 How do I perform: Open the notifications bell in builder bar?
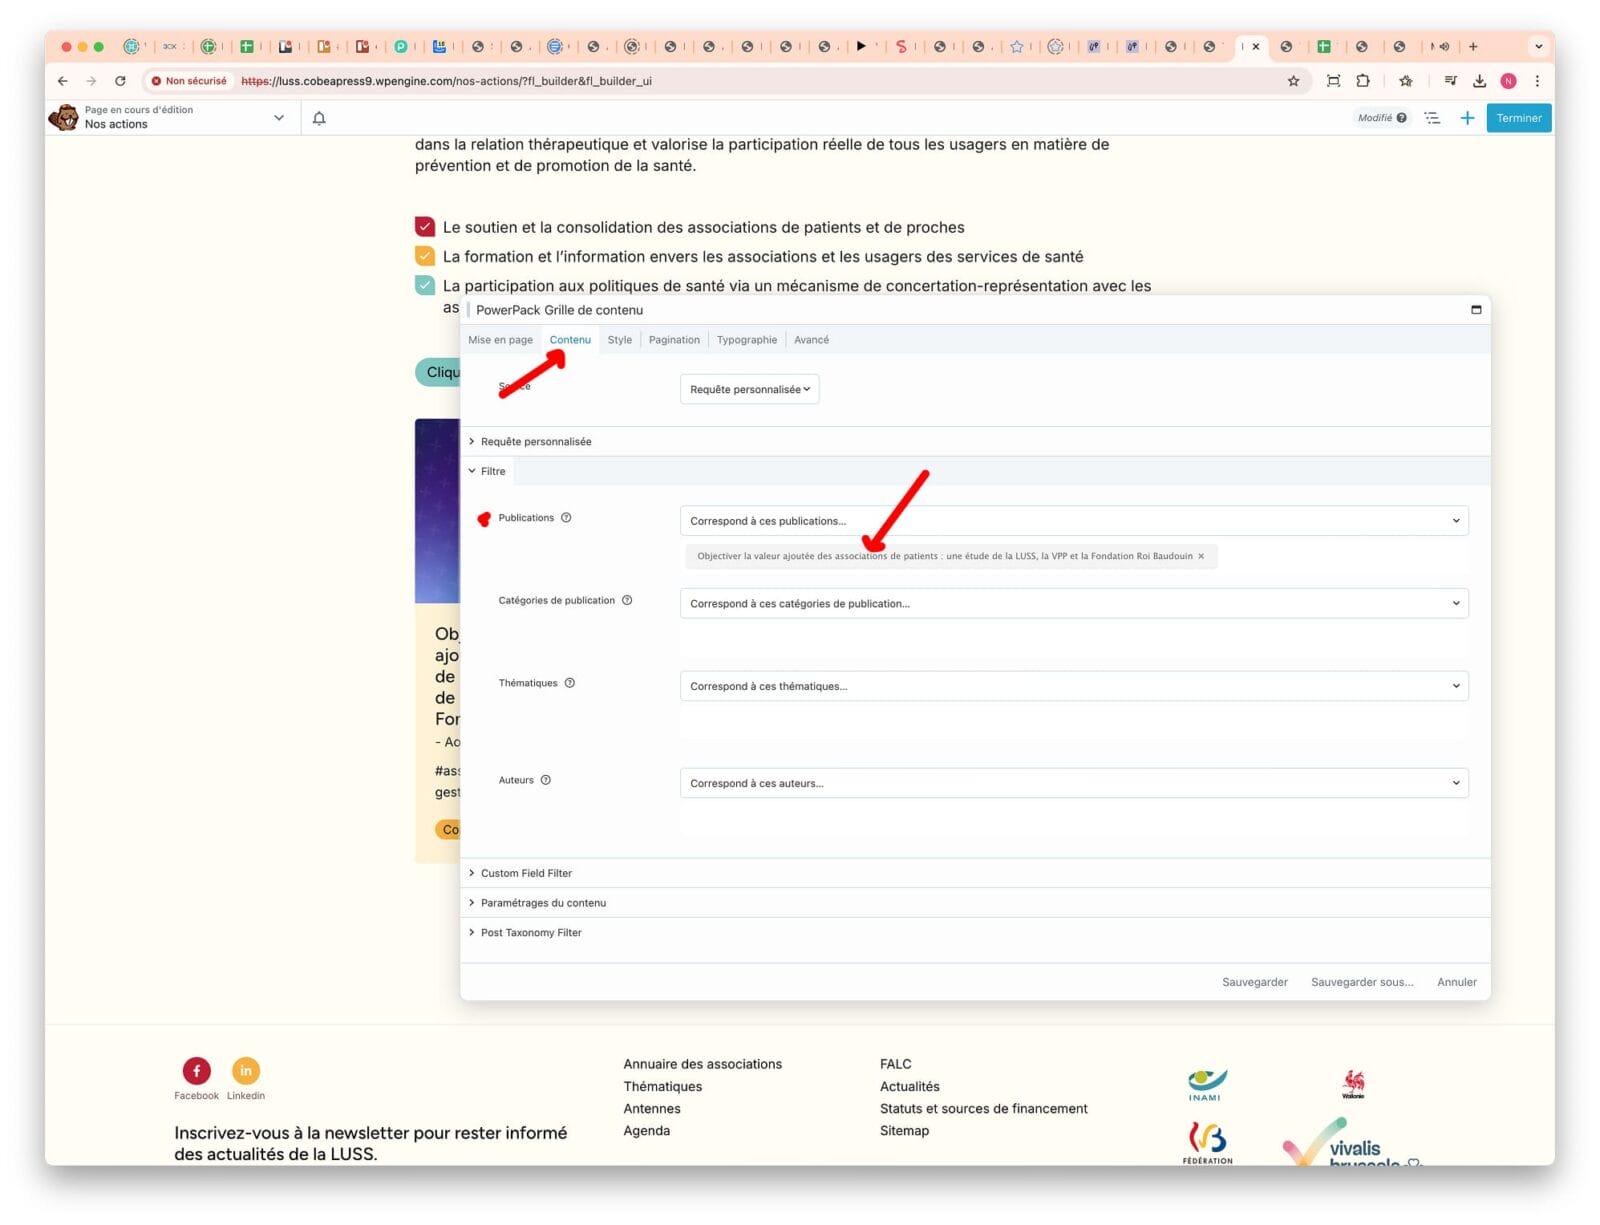tap(319, 118)
